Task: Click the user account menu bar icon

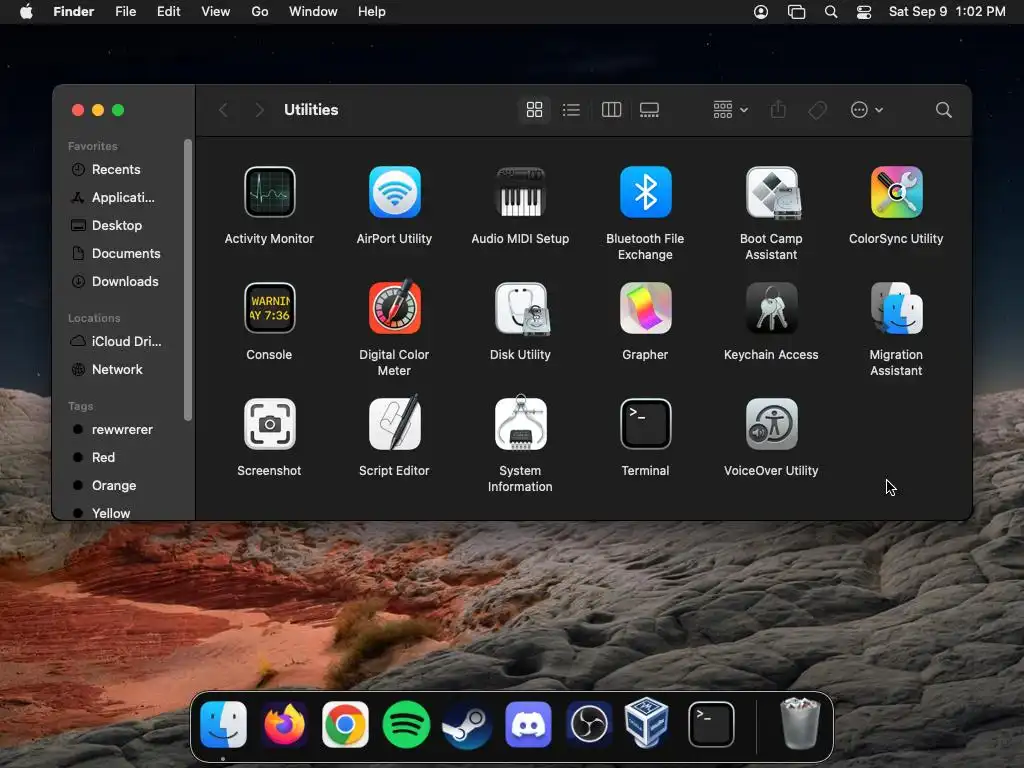Action: 761,12
